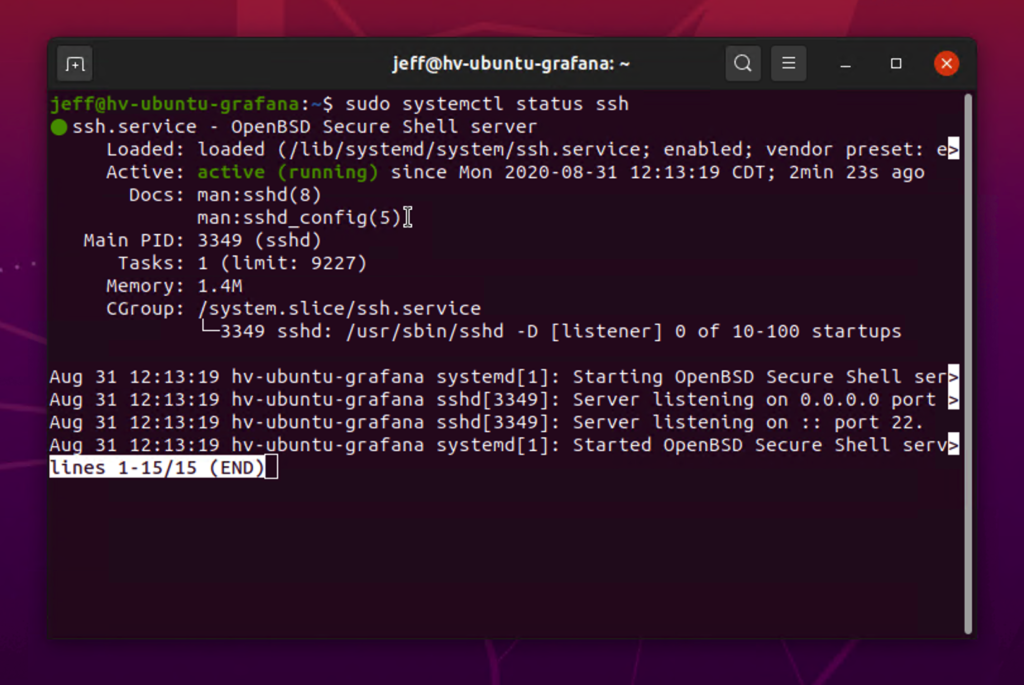
Task: Click the 'Main PID: 3349 (sshd)' line
Action: coord(202,240)
